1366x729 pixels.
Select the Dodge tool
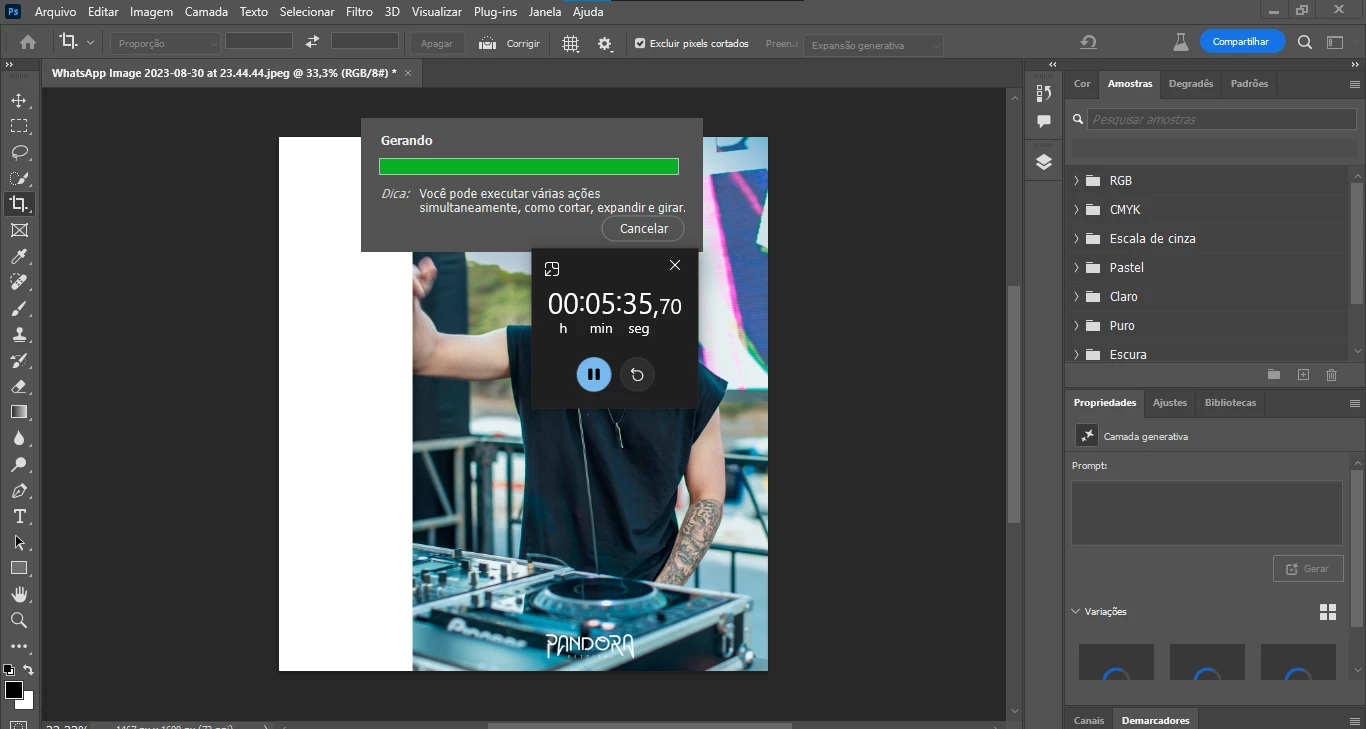[x=18, y=464]
